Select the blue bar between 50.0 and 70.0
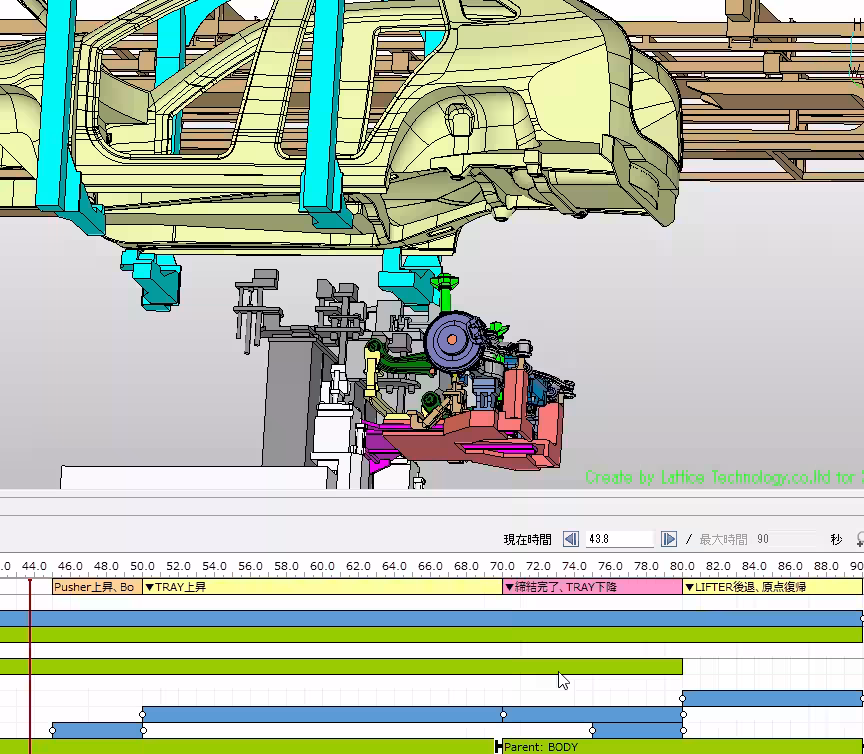The width and height of the screenshot is (864, 754). coord(322,714)
